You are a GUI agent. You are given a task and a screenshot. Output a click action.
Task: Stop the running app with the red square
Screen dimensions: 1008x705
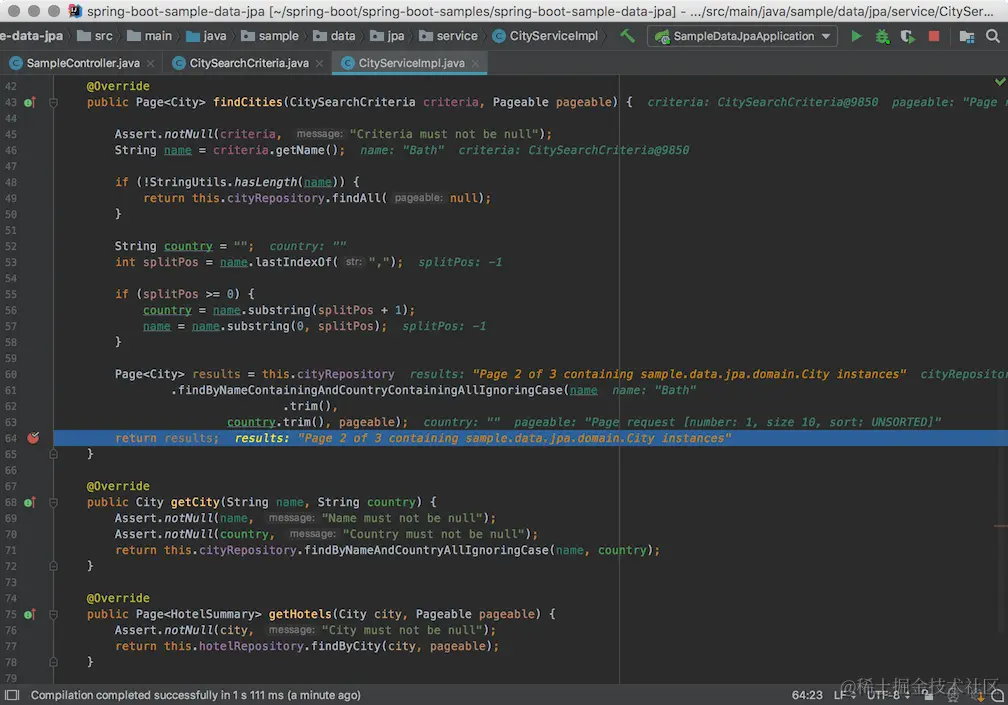point(933,37)
